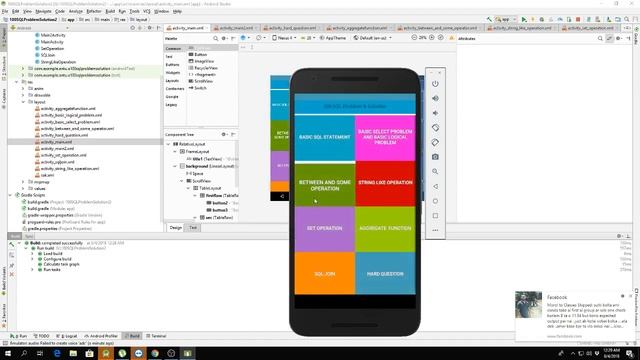Click the emulator volume down button

pyautogui.click(x=435, y=113)
